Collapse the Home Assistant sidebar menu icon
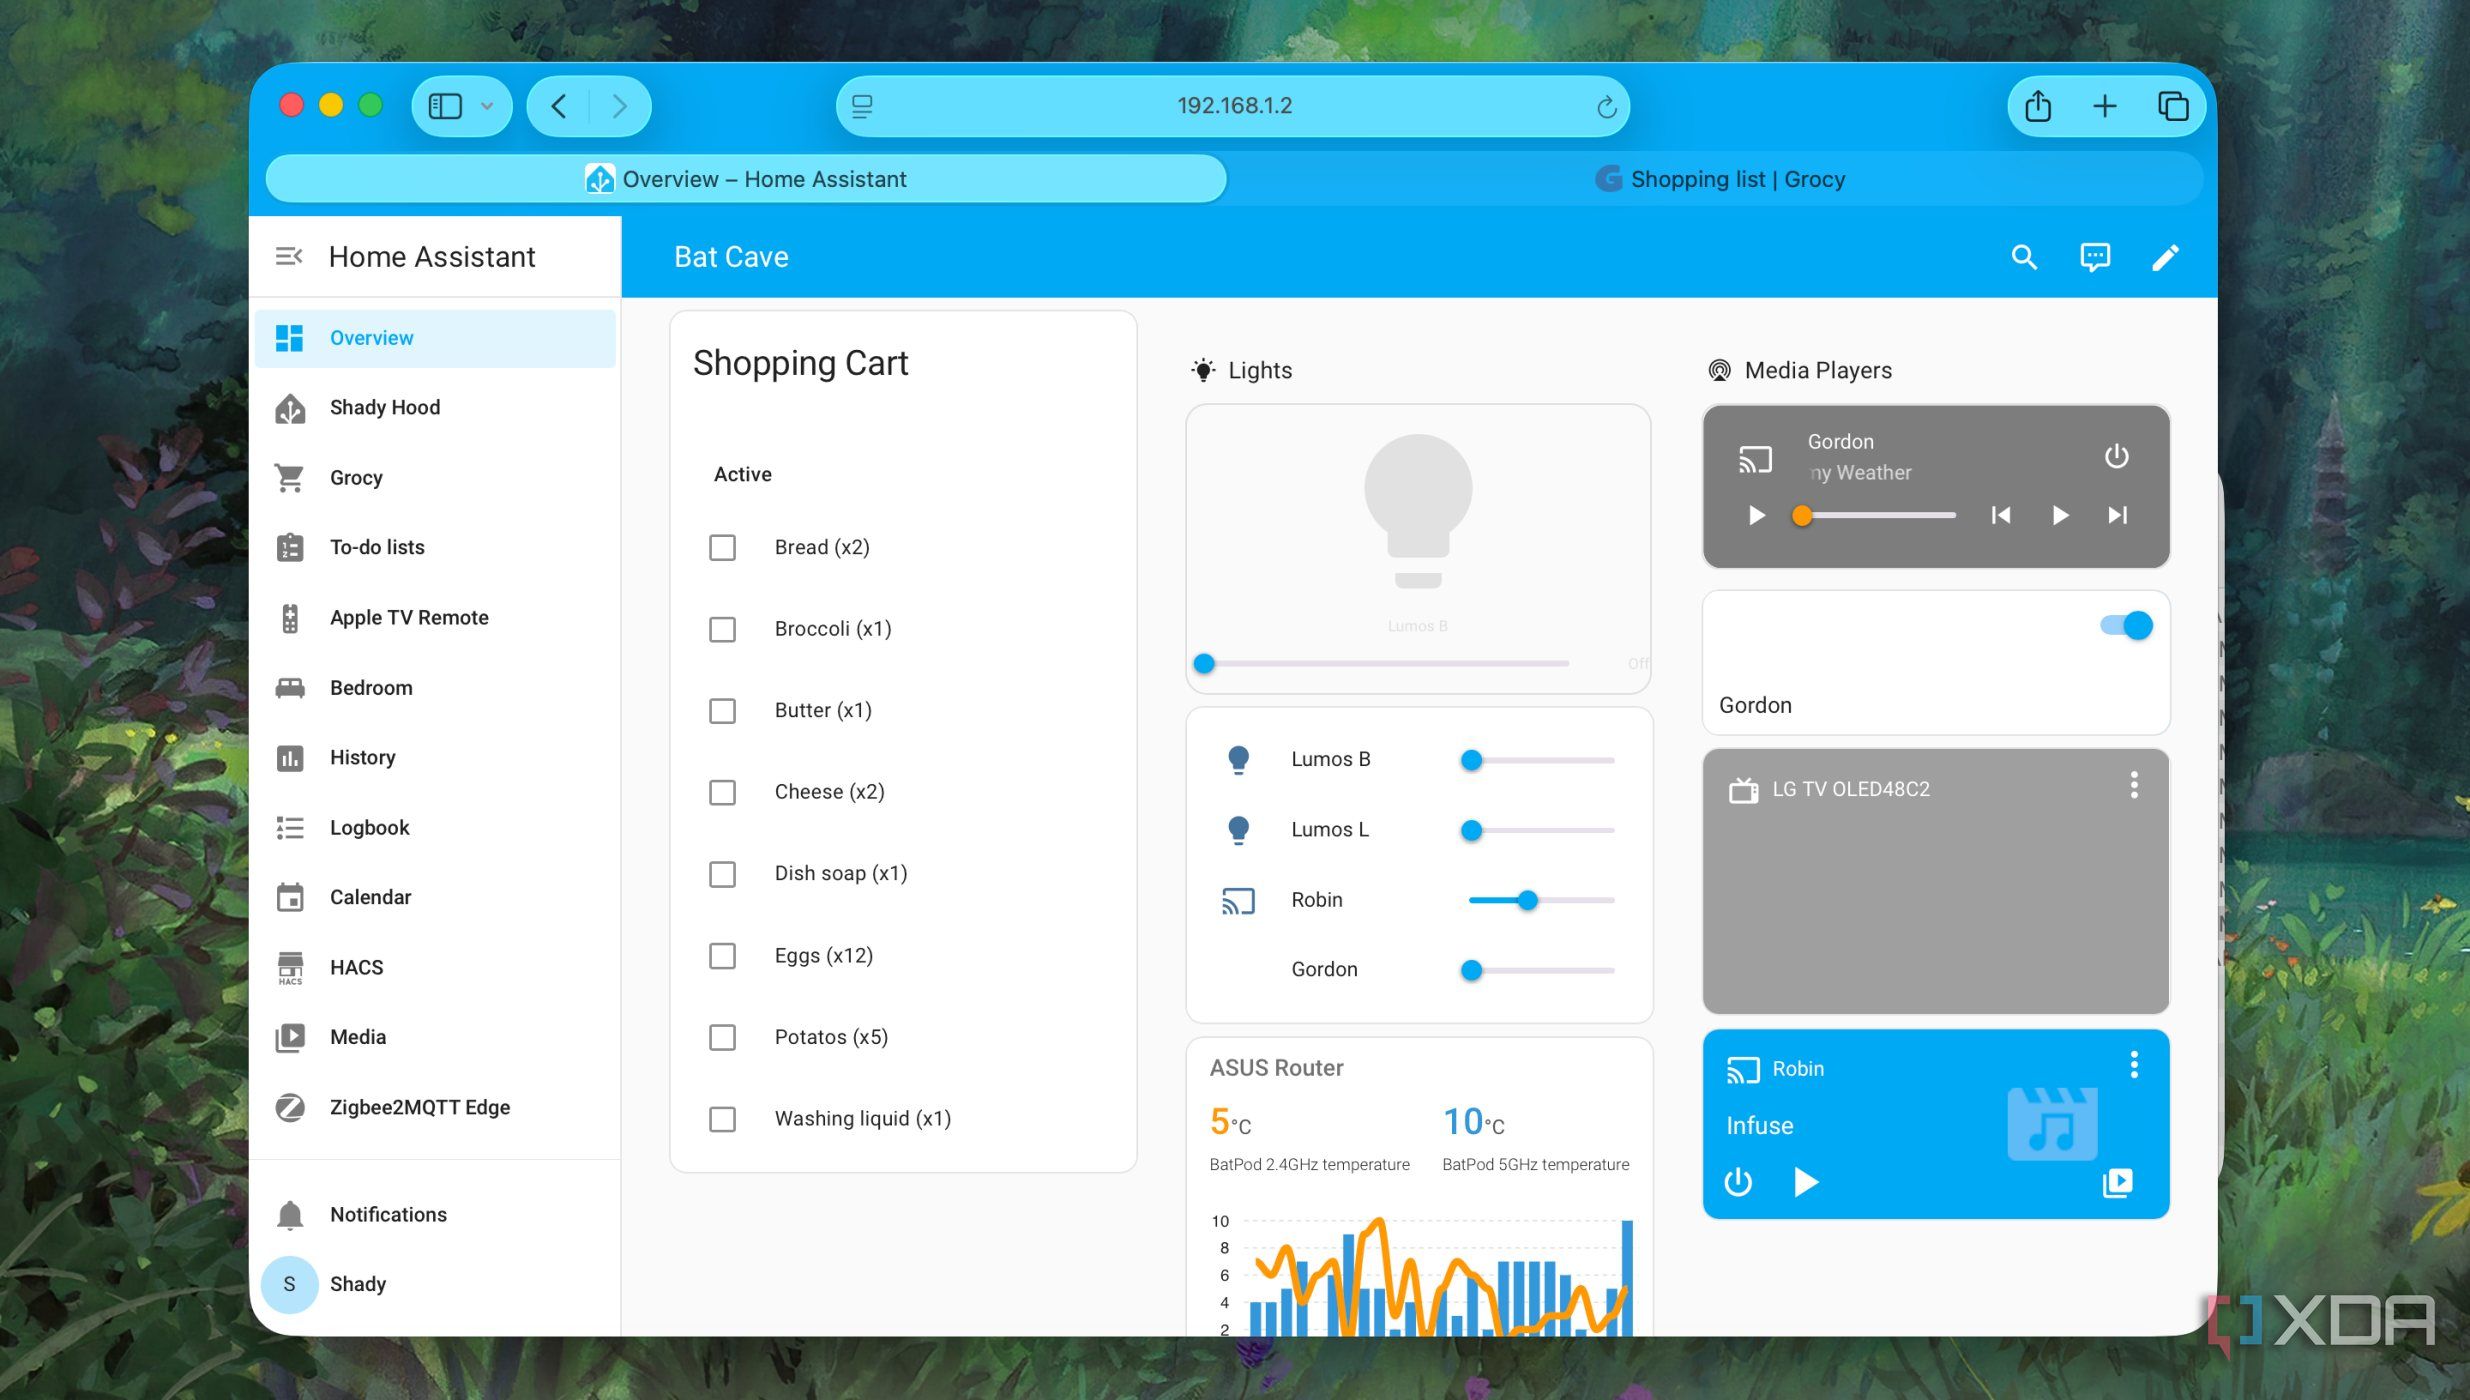The height and width of the screenshot is (1400, 2470). coord(289,257)
